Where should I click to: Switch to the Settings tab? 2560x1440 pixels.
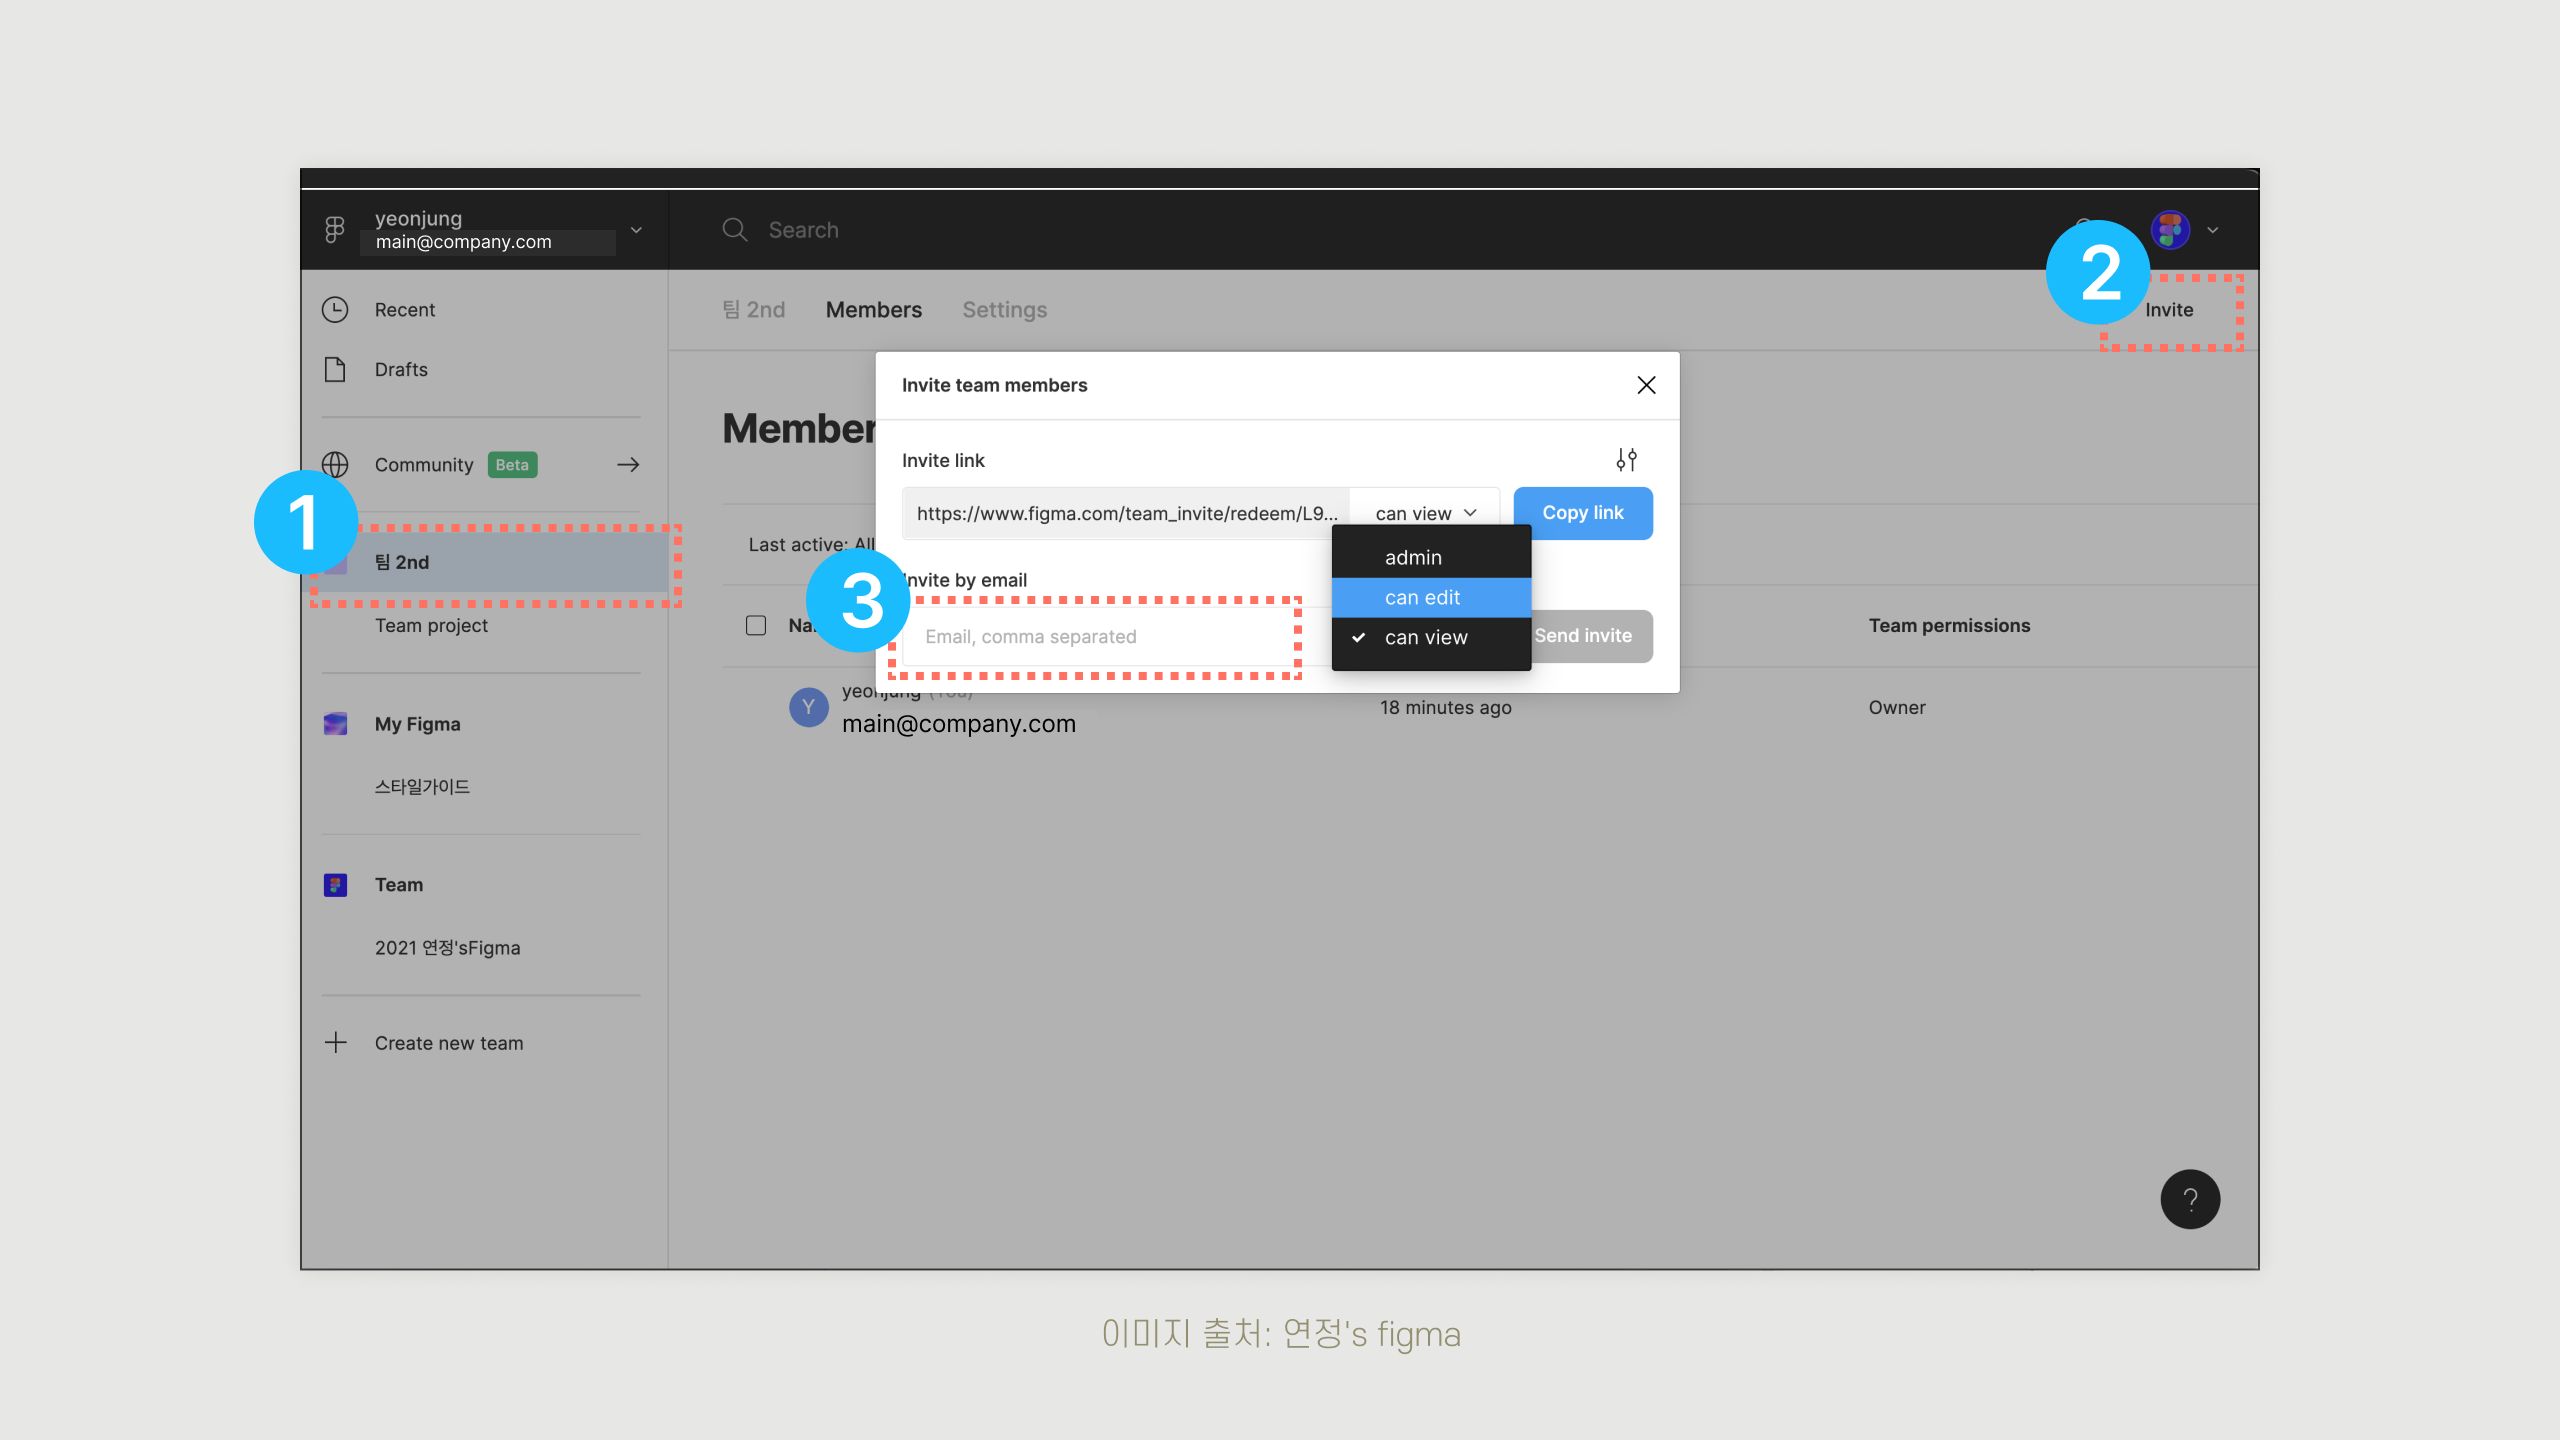coord(1004,310)
